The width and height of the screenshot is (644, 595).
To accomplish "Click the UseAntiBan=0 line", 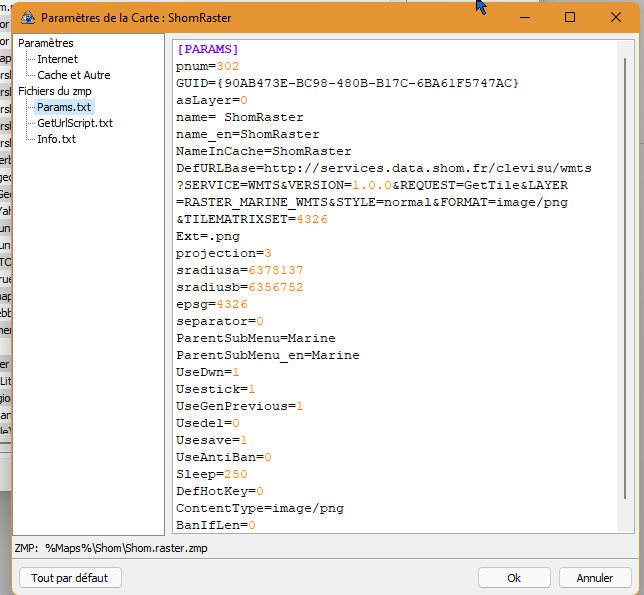I will point(224,457).
